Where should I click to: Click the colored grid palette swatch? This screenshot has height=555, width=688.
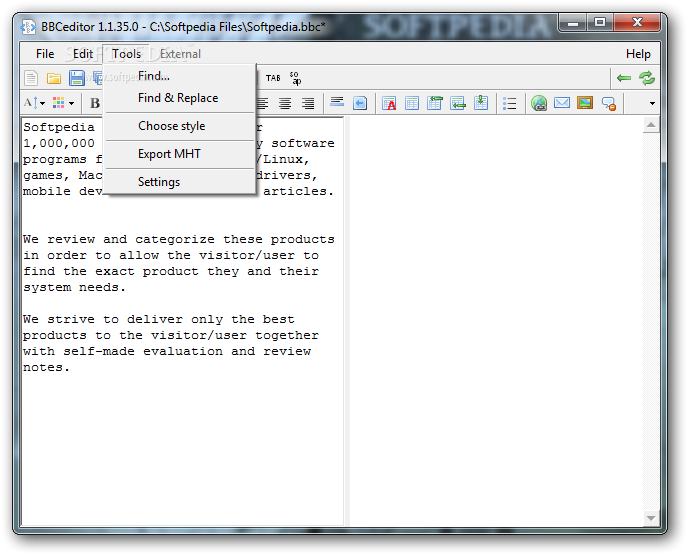tap(58, 103)
